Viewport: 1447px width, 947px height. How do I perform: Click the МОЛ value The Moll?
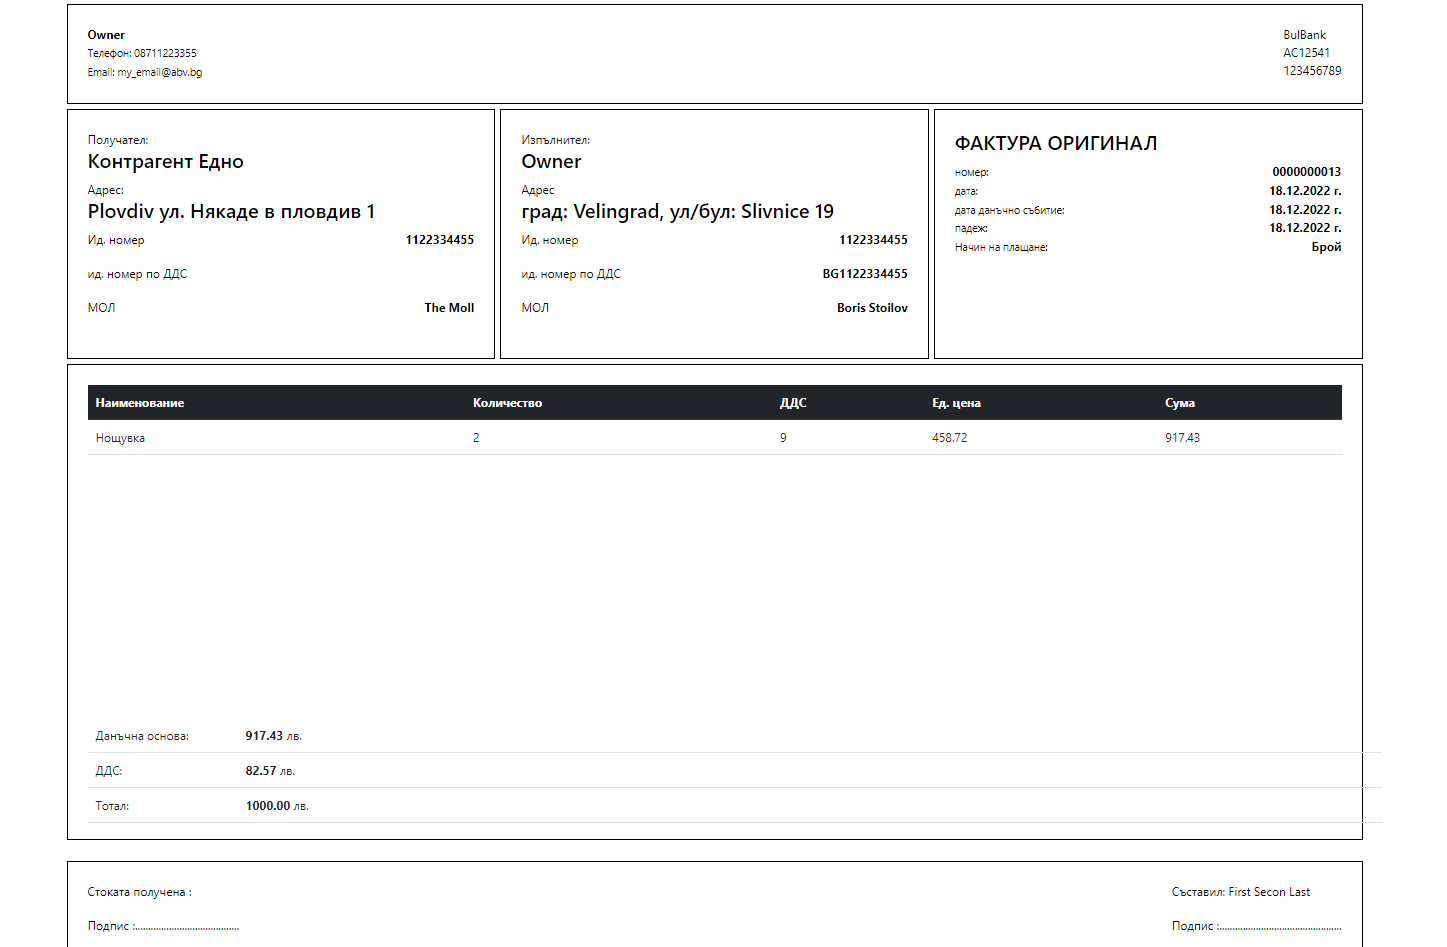click(448, 307)
